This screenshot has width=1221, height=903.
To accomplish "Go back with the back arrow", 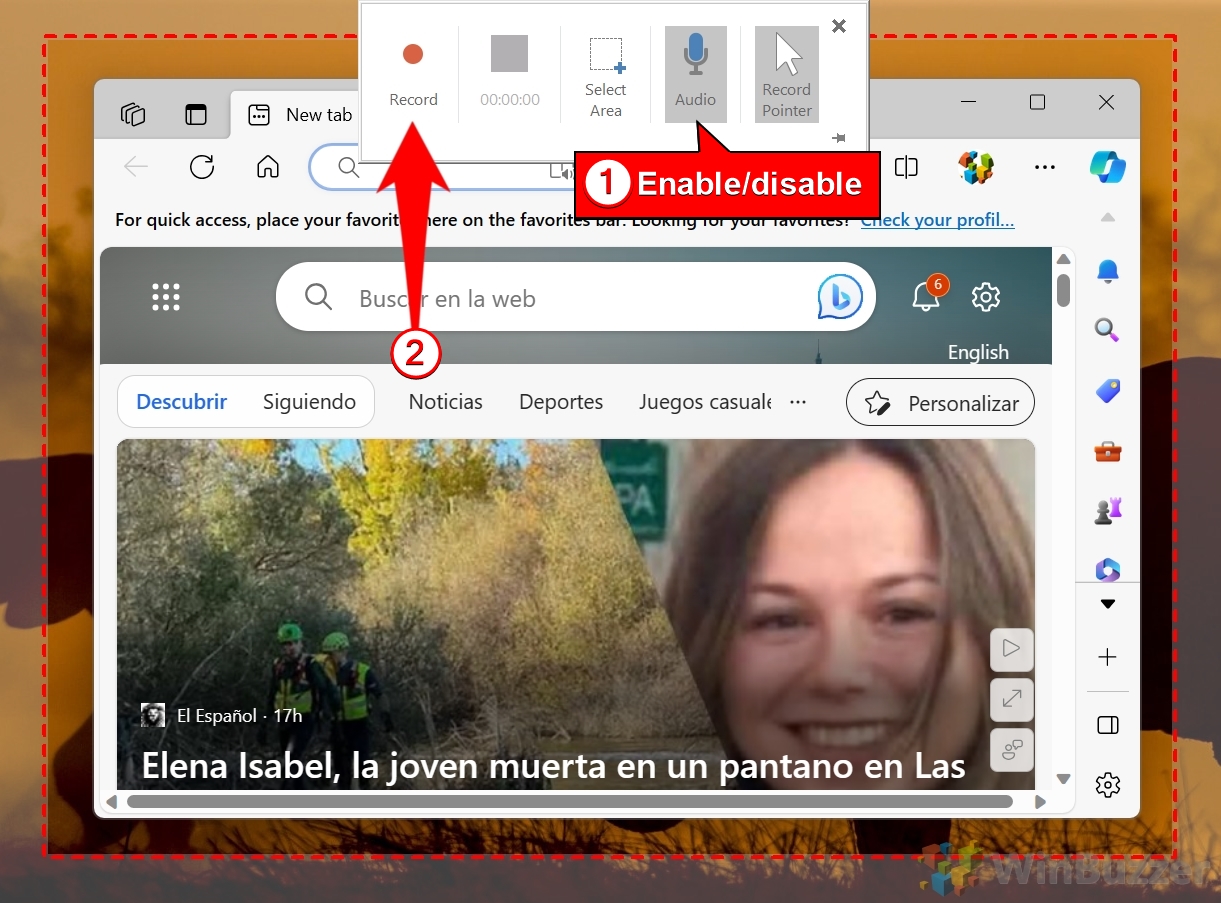I will [136, 167].
